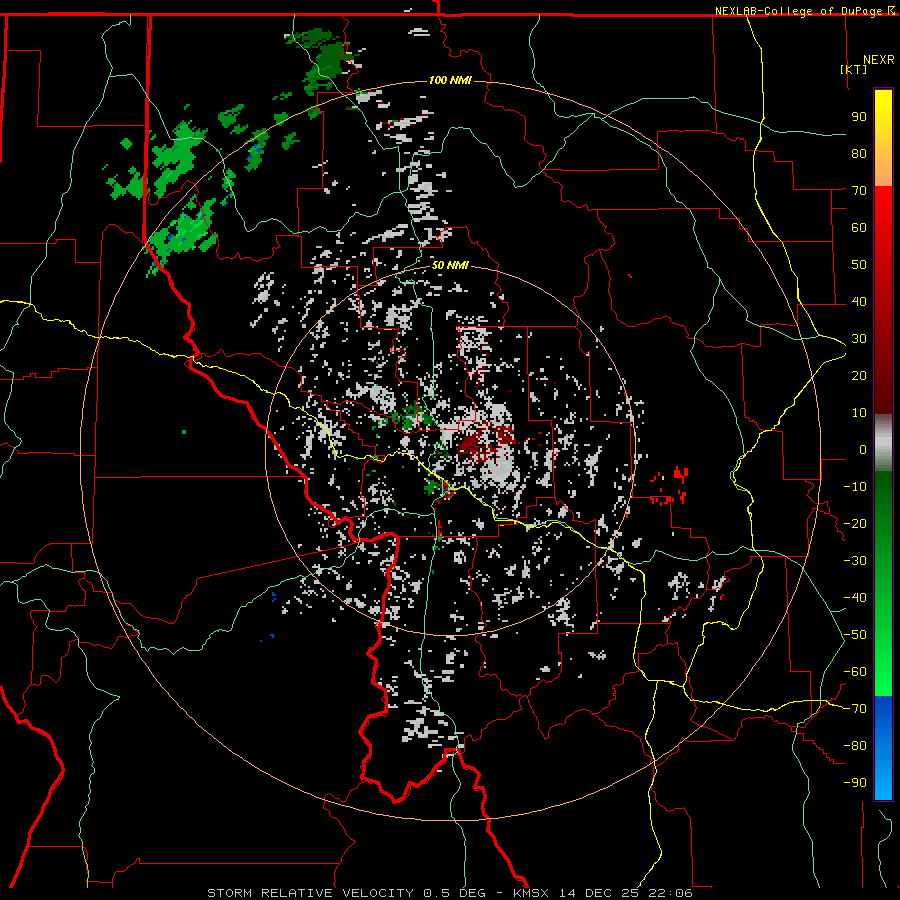Click the positive 70 legend value
Viewport: 900px width, 900px height.
pyautogui.click(x=859, y=191)
